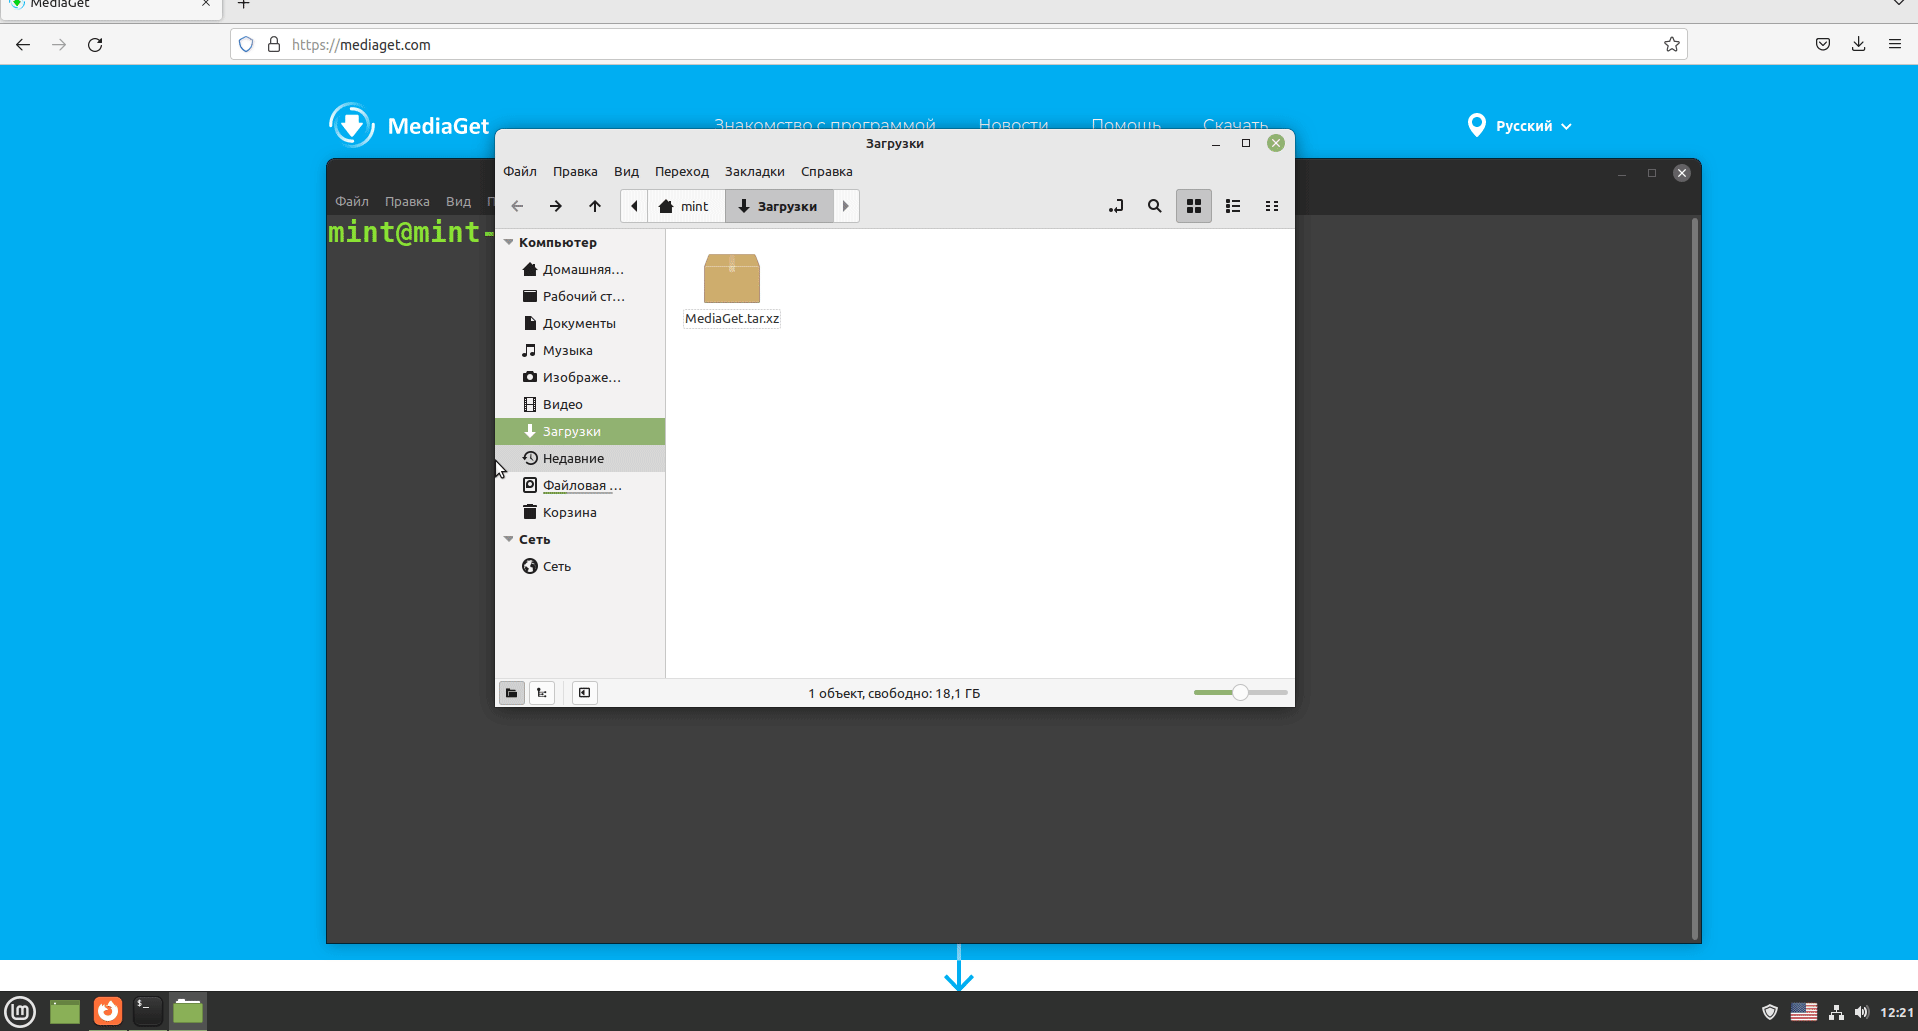Open the Файл menu in file manager
The height and width of the screenshot is (1031, 1918).
click(x=520, y=171)
